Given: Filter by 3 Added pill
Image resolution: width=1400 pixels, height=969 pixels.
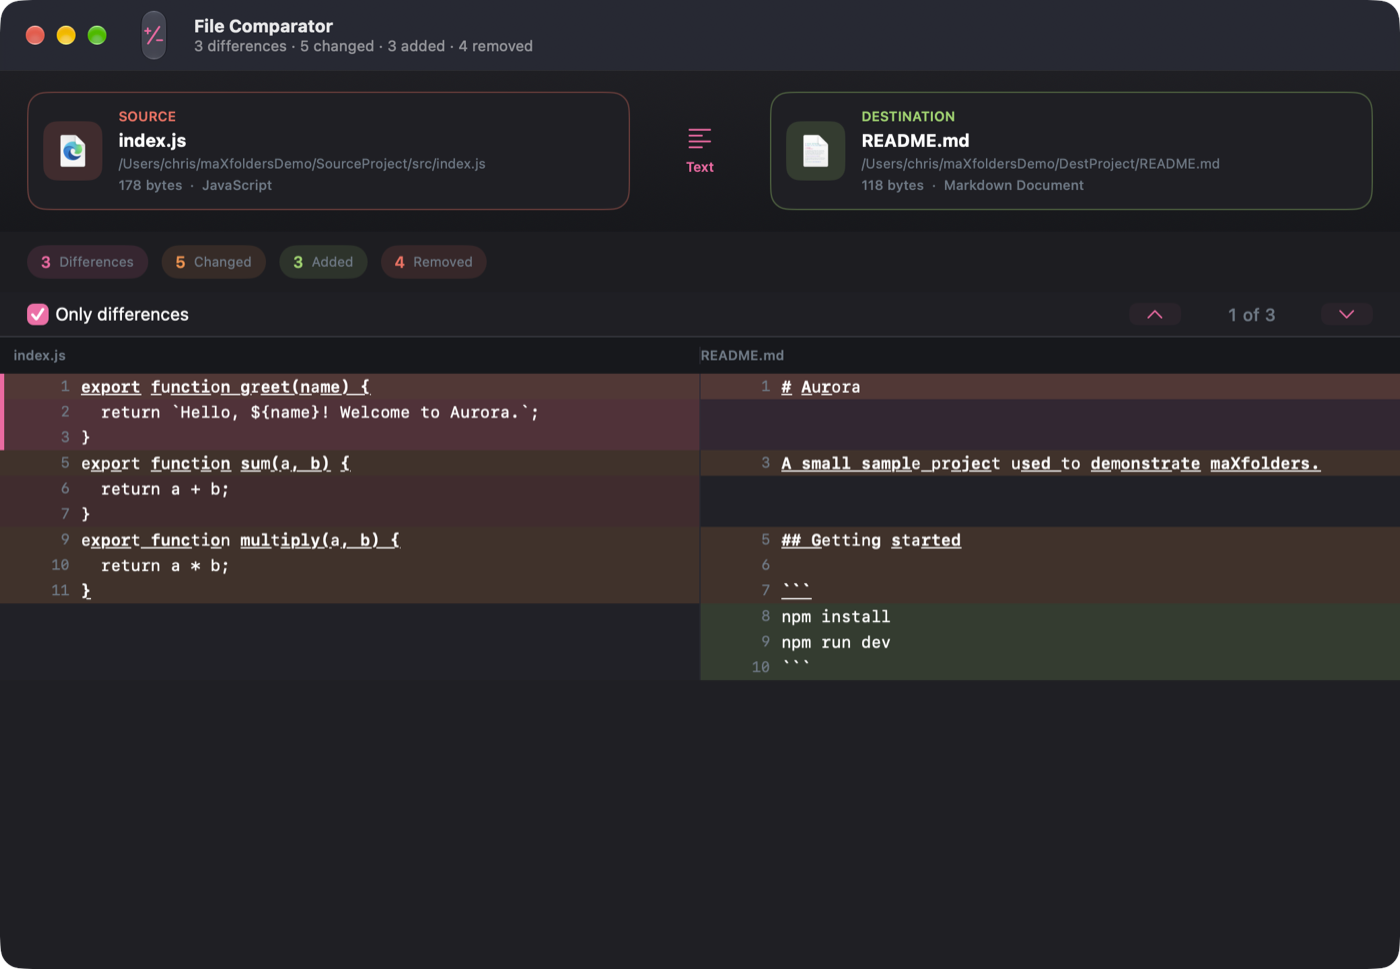Looking at the screenshot, I should click(x=323, y=262).
